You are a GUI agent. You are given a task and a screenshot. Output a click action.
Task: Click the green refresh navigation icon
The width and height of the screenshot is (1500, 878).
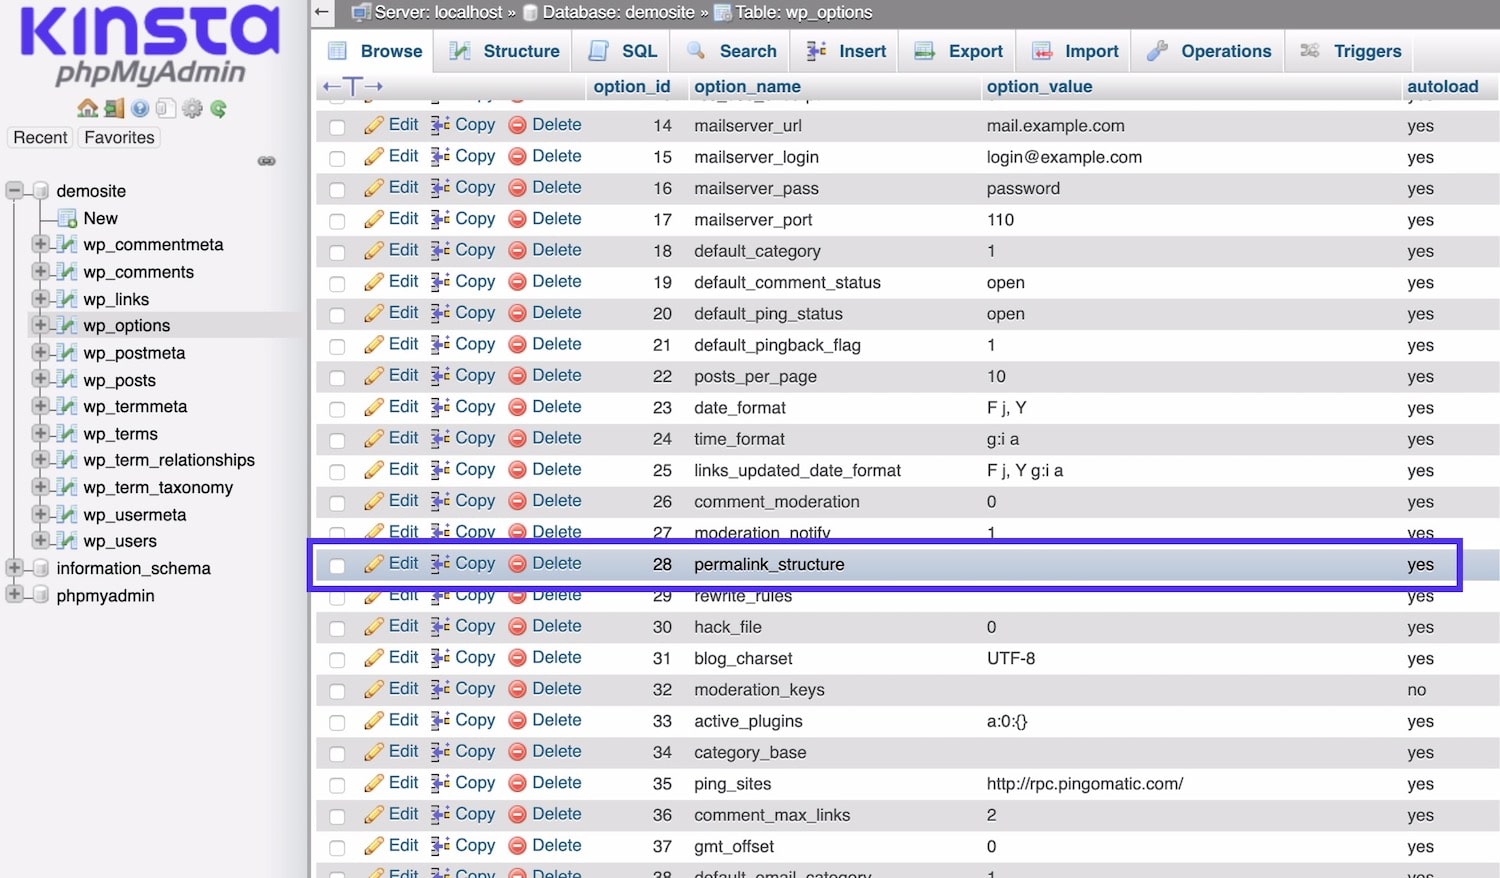(x=218, y=108)
